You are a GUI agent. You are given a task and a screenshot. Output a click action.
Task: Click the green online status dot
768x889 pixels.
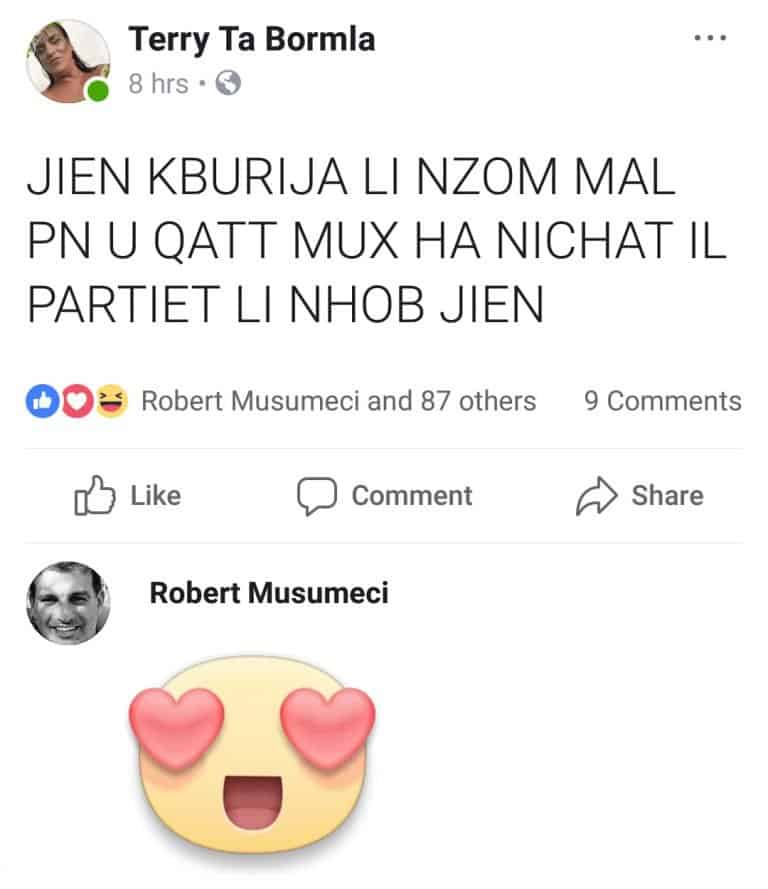pos(98,91)
